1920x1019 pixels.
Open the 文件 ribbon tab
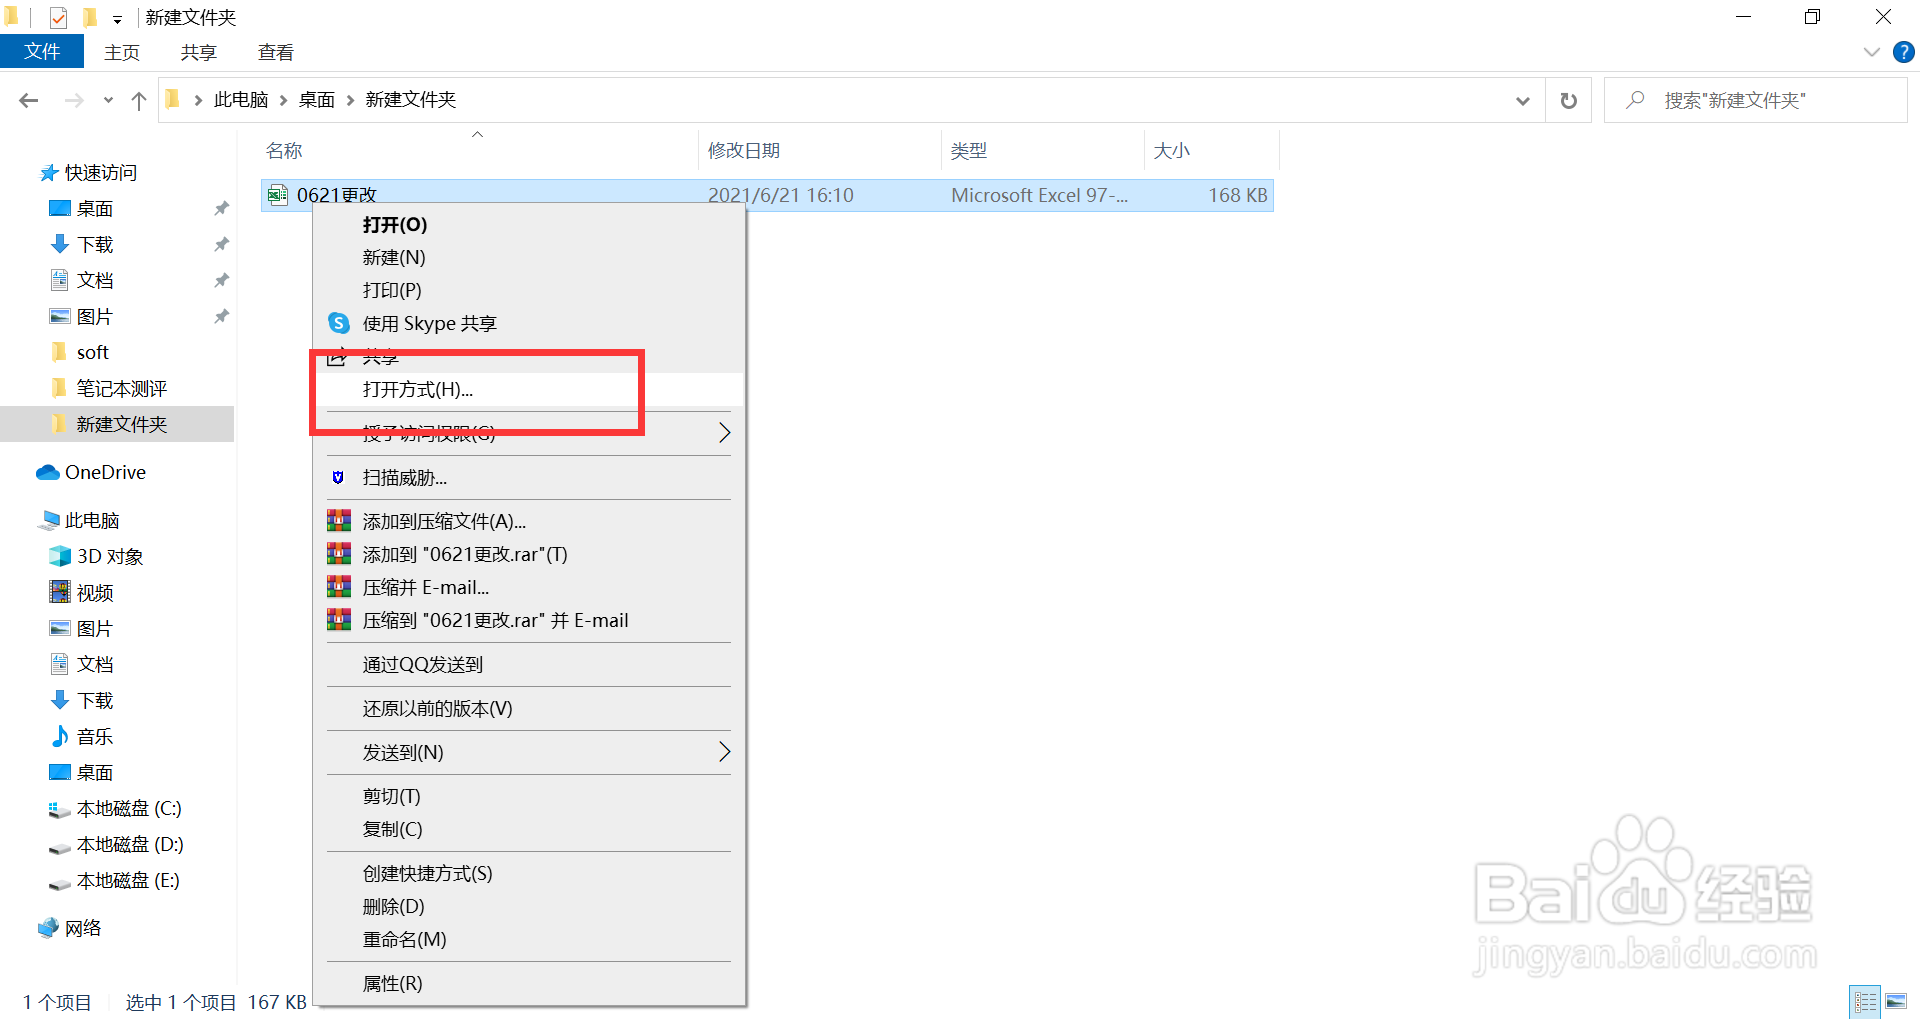(42, 52)
